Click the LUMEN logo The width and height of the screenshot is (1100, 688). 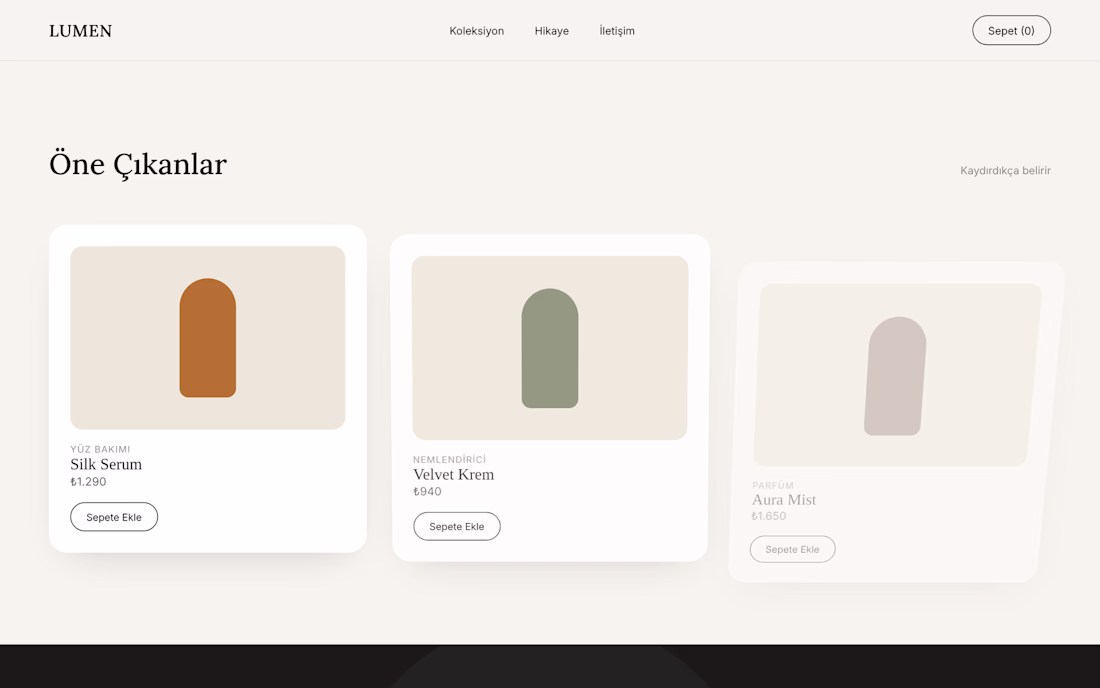coord(81,31)
